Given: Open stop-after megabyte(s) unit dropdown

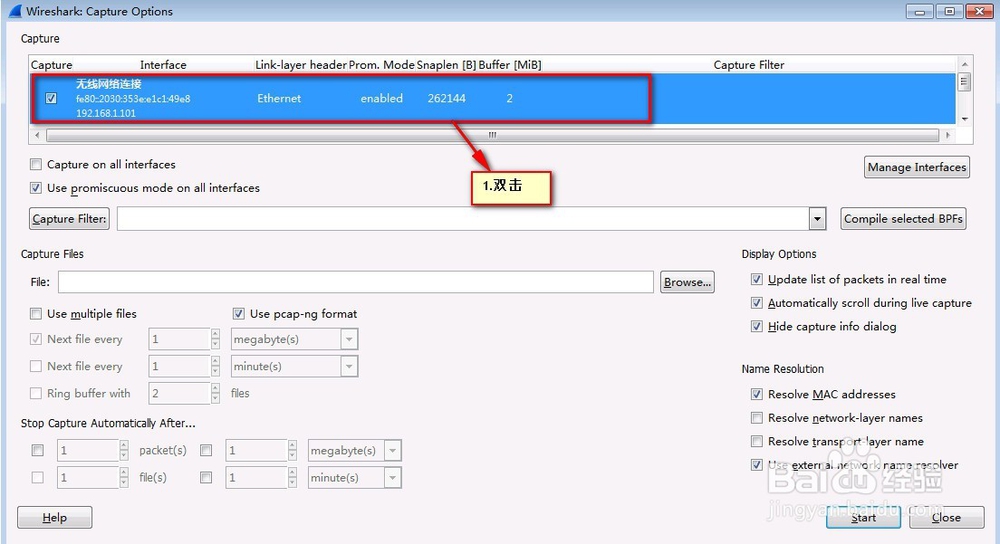Looking at the screenshot, I should [393, 450].
